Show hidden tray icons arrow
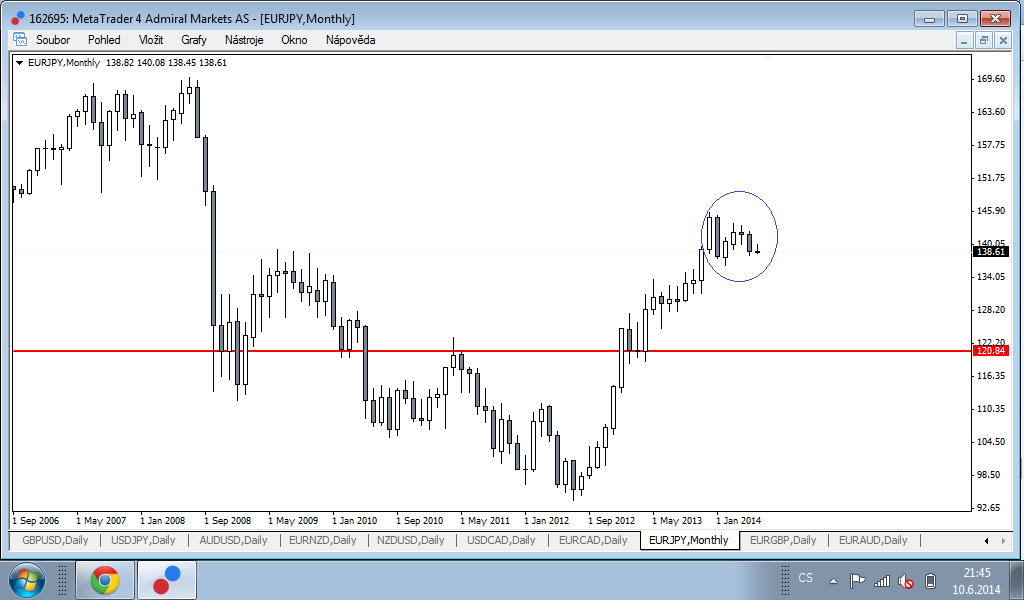The image size is (1024, 600). [x=833, y=580]
